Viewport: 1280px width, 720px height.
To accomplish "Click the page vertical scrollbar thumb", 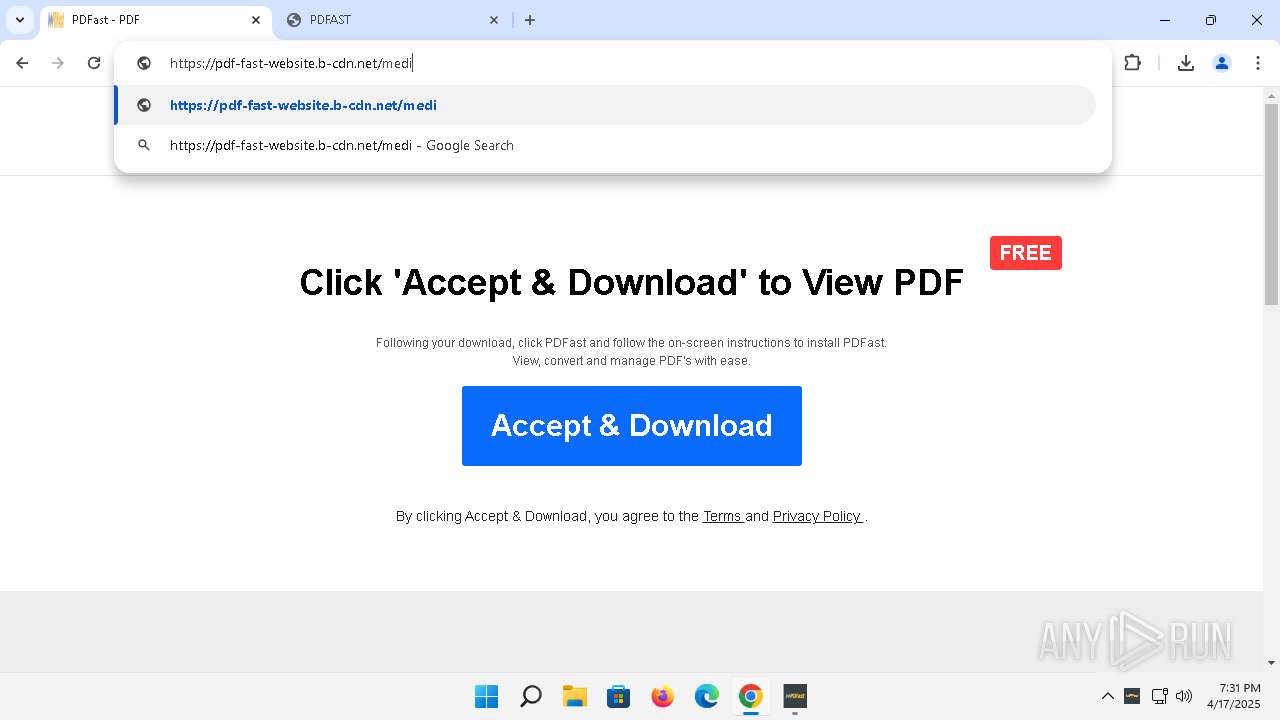I will coord(1272,205).
